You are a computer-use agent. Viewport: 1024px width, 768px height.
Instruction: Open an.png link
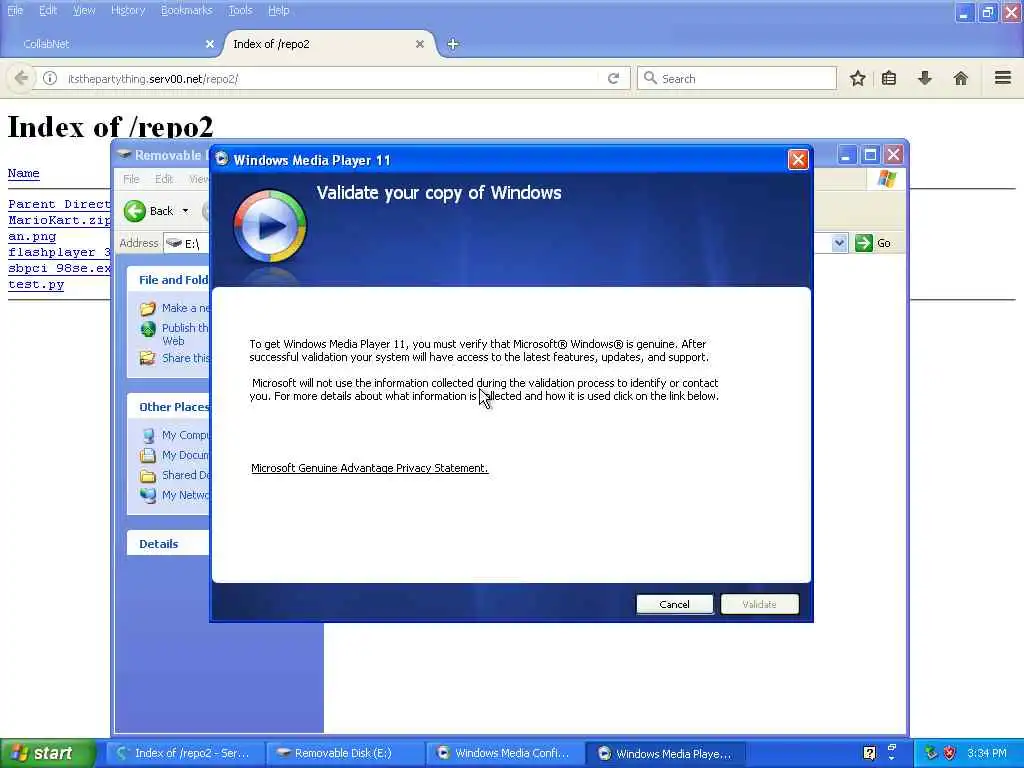(32, 236)
